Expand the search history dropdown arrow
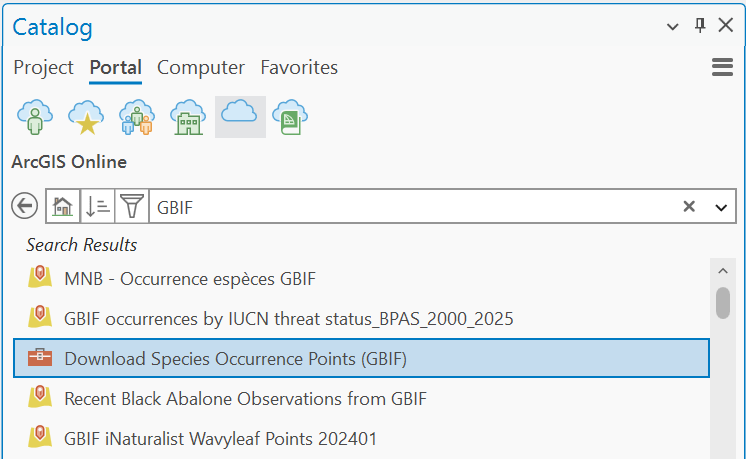The height and width of the screenshot is (459, 746). [x=721, y=207]
